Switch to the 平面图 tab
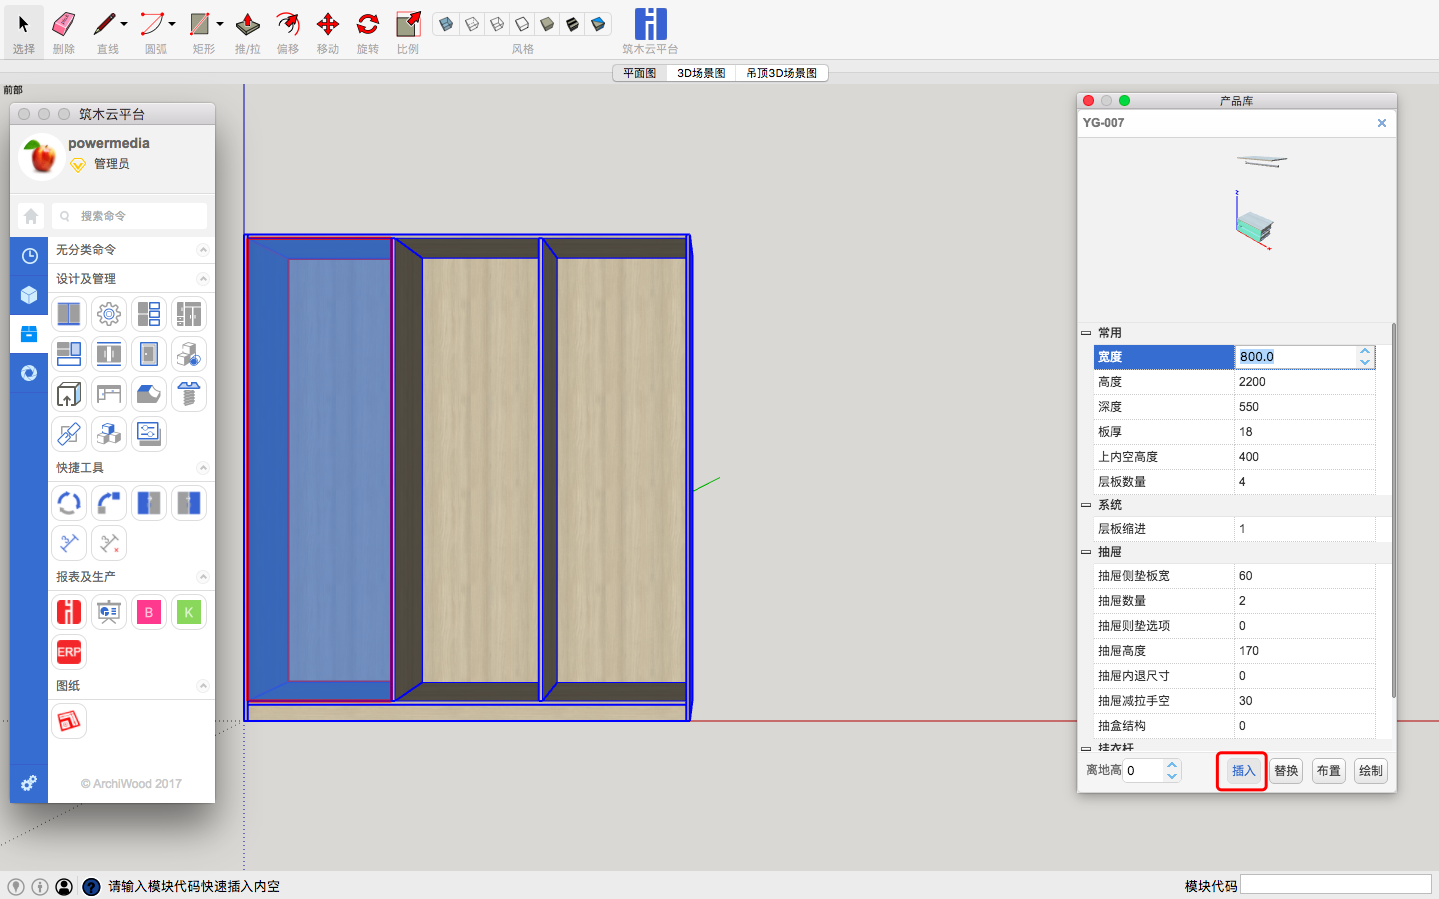This screenshot has width=1439, height=899. 639,73
